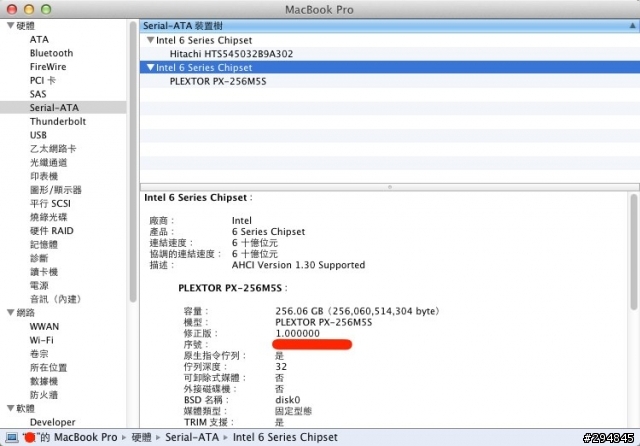
Task: Click the sidebar vertical scrollbar
Action: [133, 162]
